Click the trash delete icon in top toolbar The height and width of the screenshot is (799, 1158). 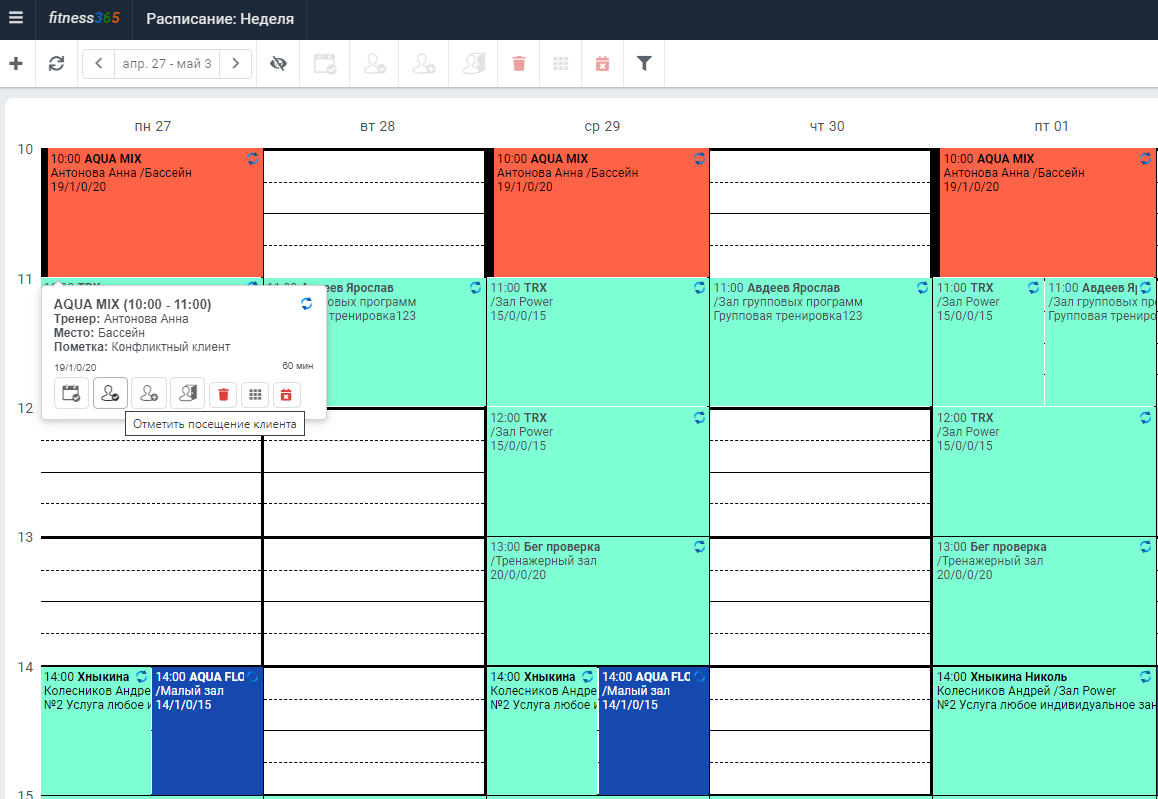coord(519,64)
